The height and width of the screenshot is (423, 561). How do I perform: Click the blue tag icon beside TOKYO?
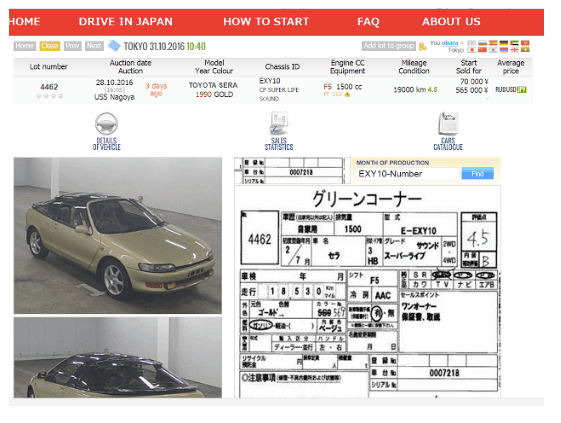[x=114, y=45]
